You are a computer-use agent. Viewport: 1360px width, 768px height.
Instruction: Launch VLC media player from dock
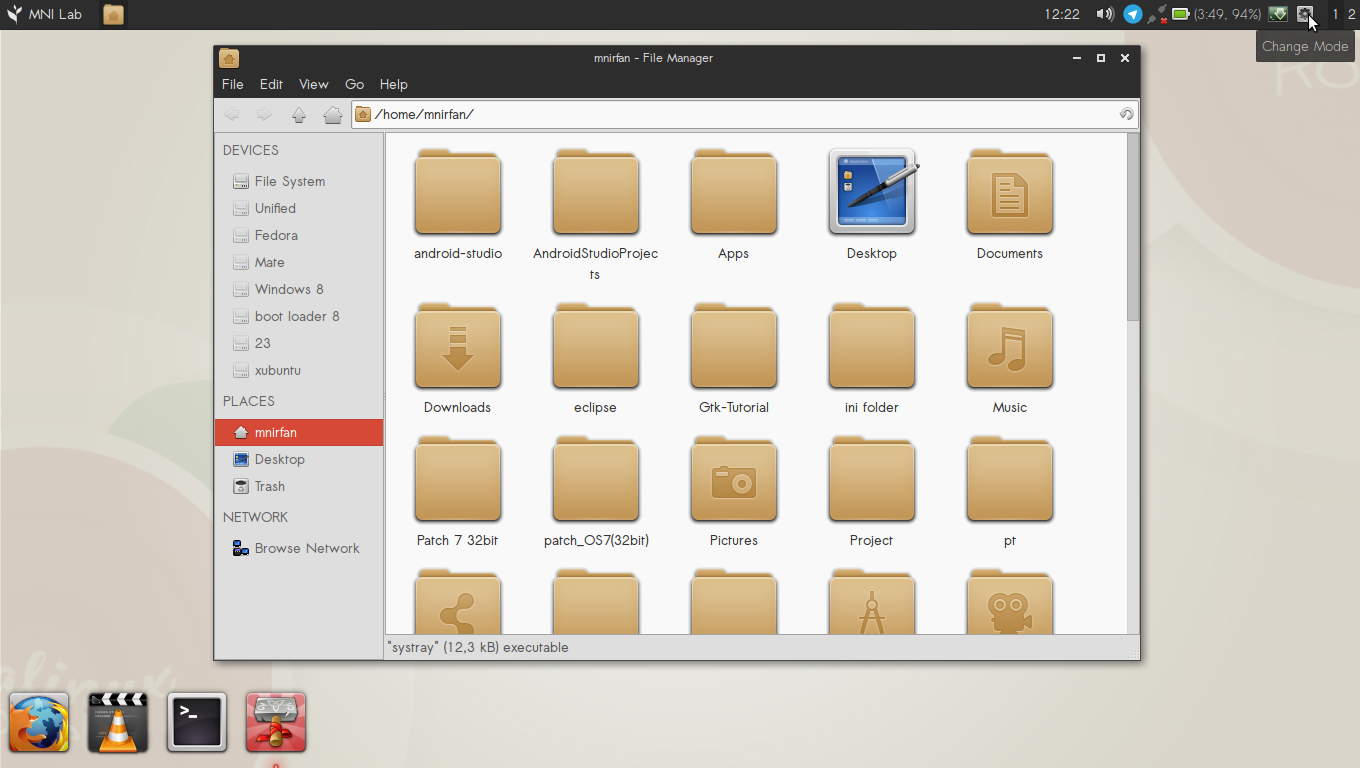[x=118, y=722]
